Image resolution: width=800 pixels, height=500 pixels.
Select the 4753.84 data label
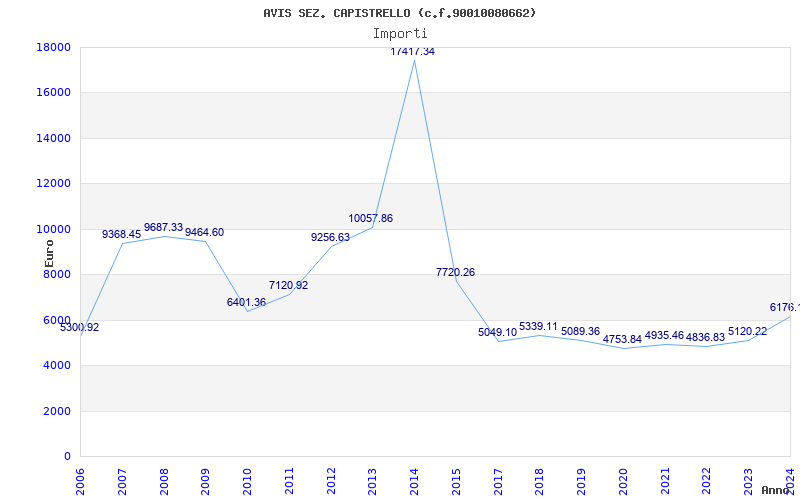(622, 339)
